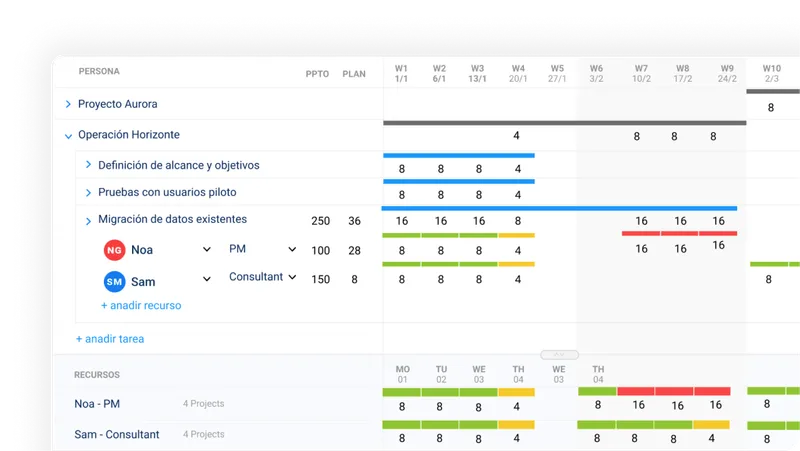Select week W10 2/3 header
The width and height of the screenshot is (800, 451).
point(771,73)
